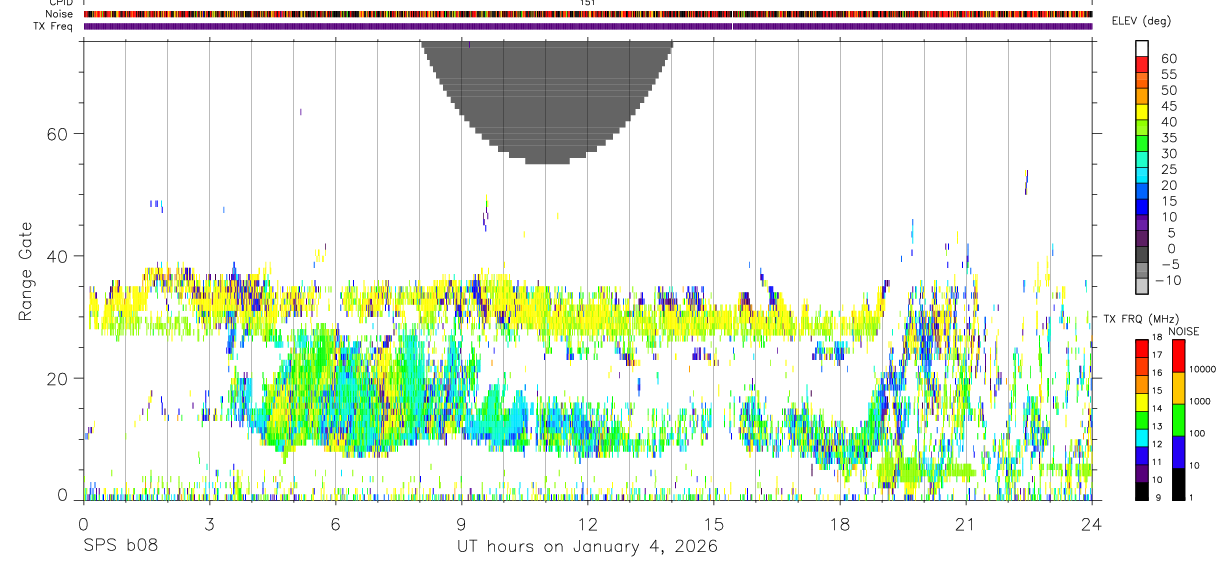Click the "ELEV (deg)" color bar title

click(x=1141, y=21)
